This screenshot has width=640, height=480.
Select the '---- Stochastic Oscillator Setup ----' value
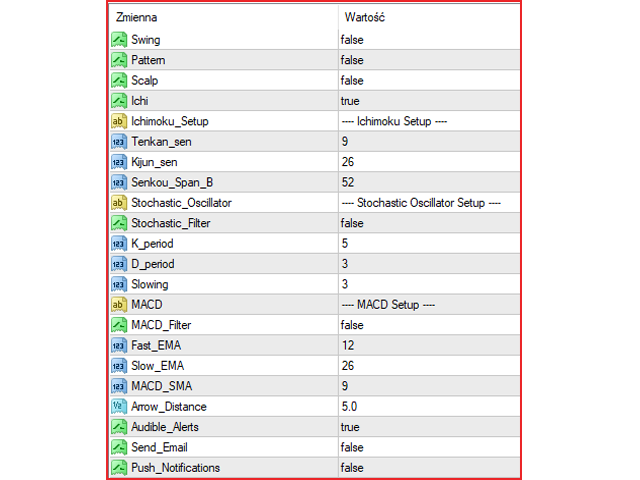click(421, 203)
